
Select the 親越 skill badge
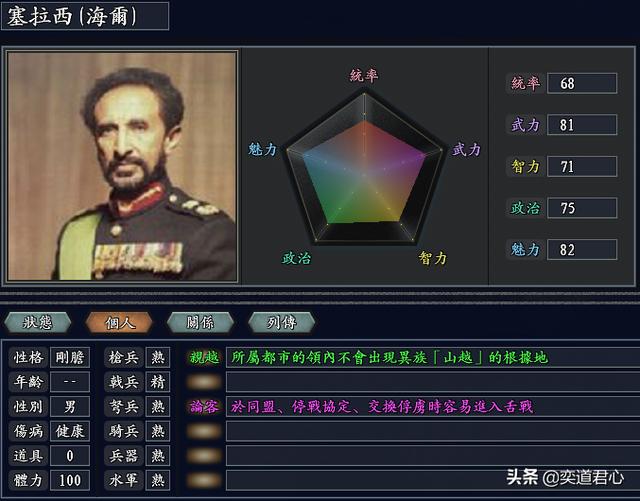tap(204, 358)
